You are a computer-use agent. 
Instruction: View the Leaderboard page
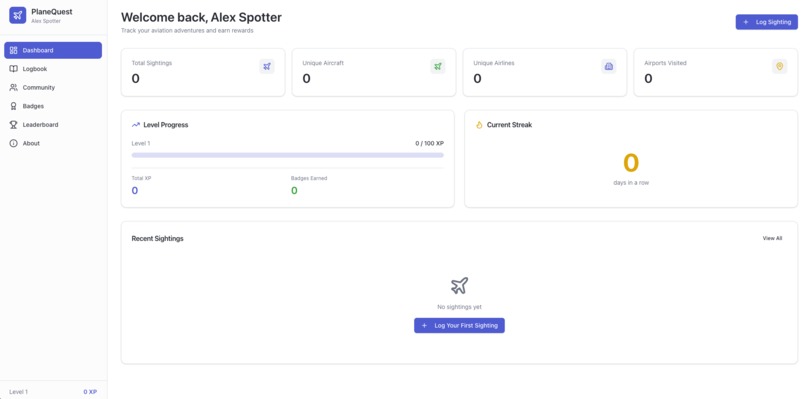[x=53, y=124]
